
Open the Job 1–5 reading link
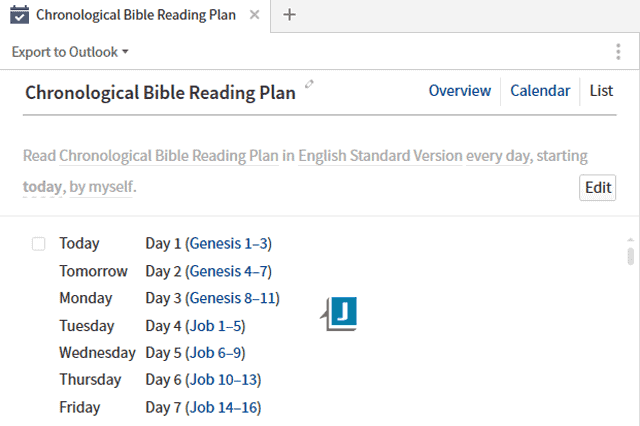coord(215,326)
